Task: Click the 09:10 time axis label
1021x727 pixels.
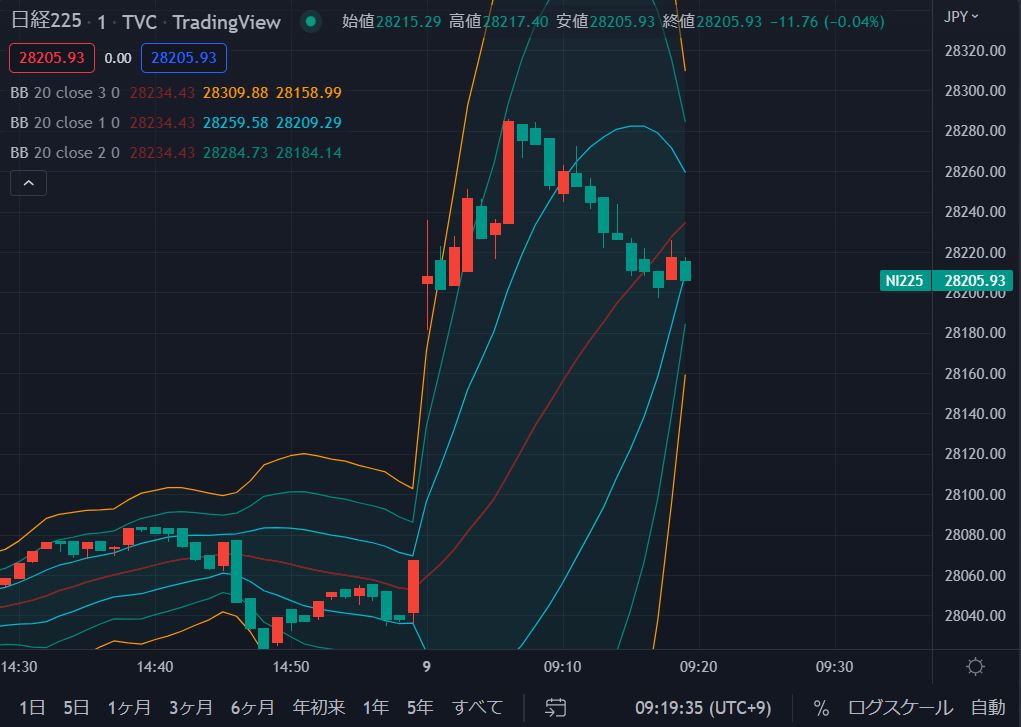Action: point(563,667)
